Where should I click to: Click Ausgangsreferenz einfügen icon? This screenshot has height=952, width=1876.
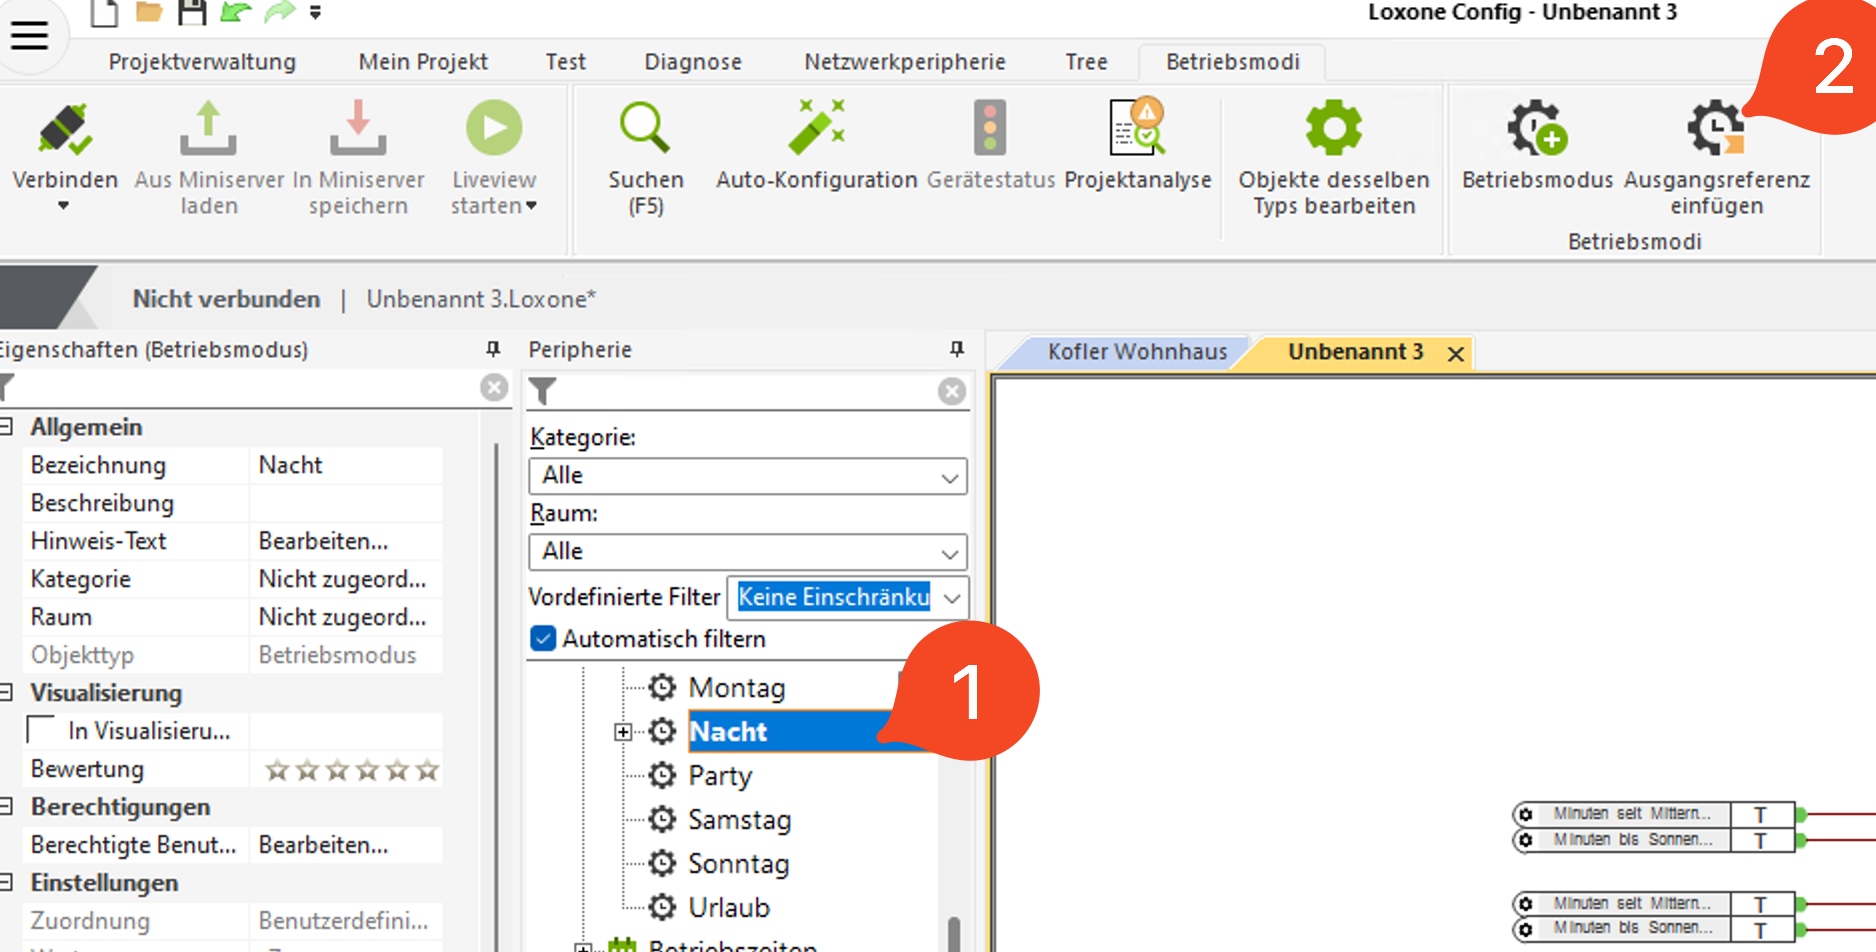coord(1716,128)
